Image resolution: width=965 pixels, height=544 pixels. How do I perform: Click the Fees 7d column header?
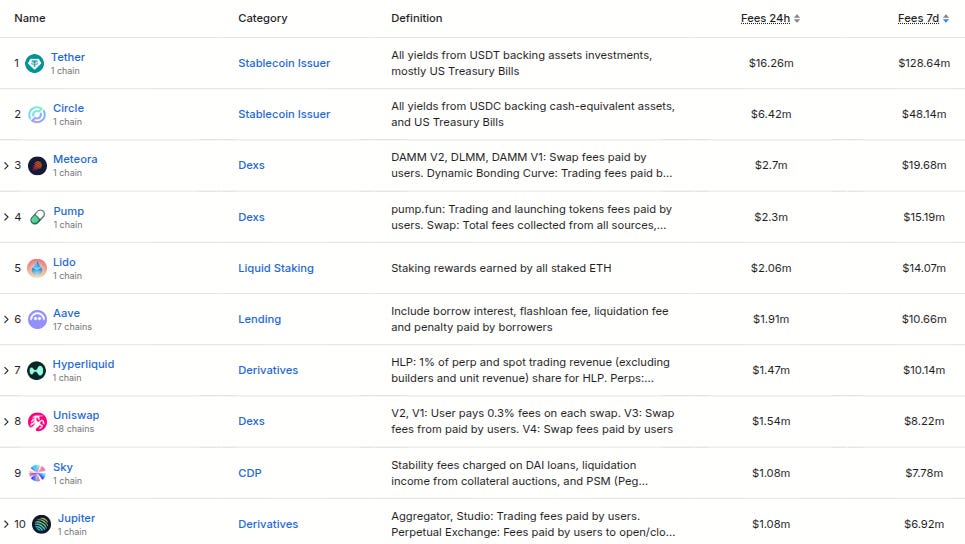918,18
